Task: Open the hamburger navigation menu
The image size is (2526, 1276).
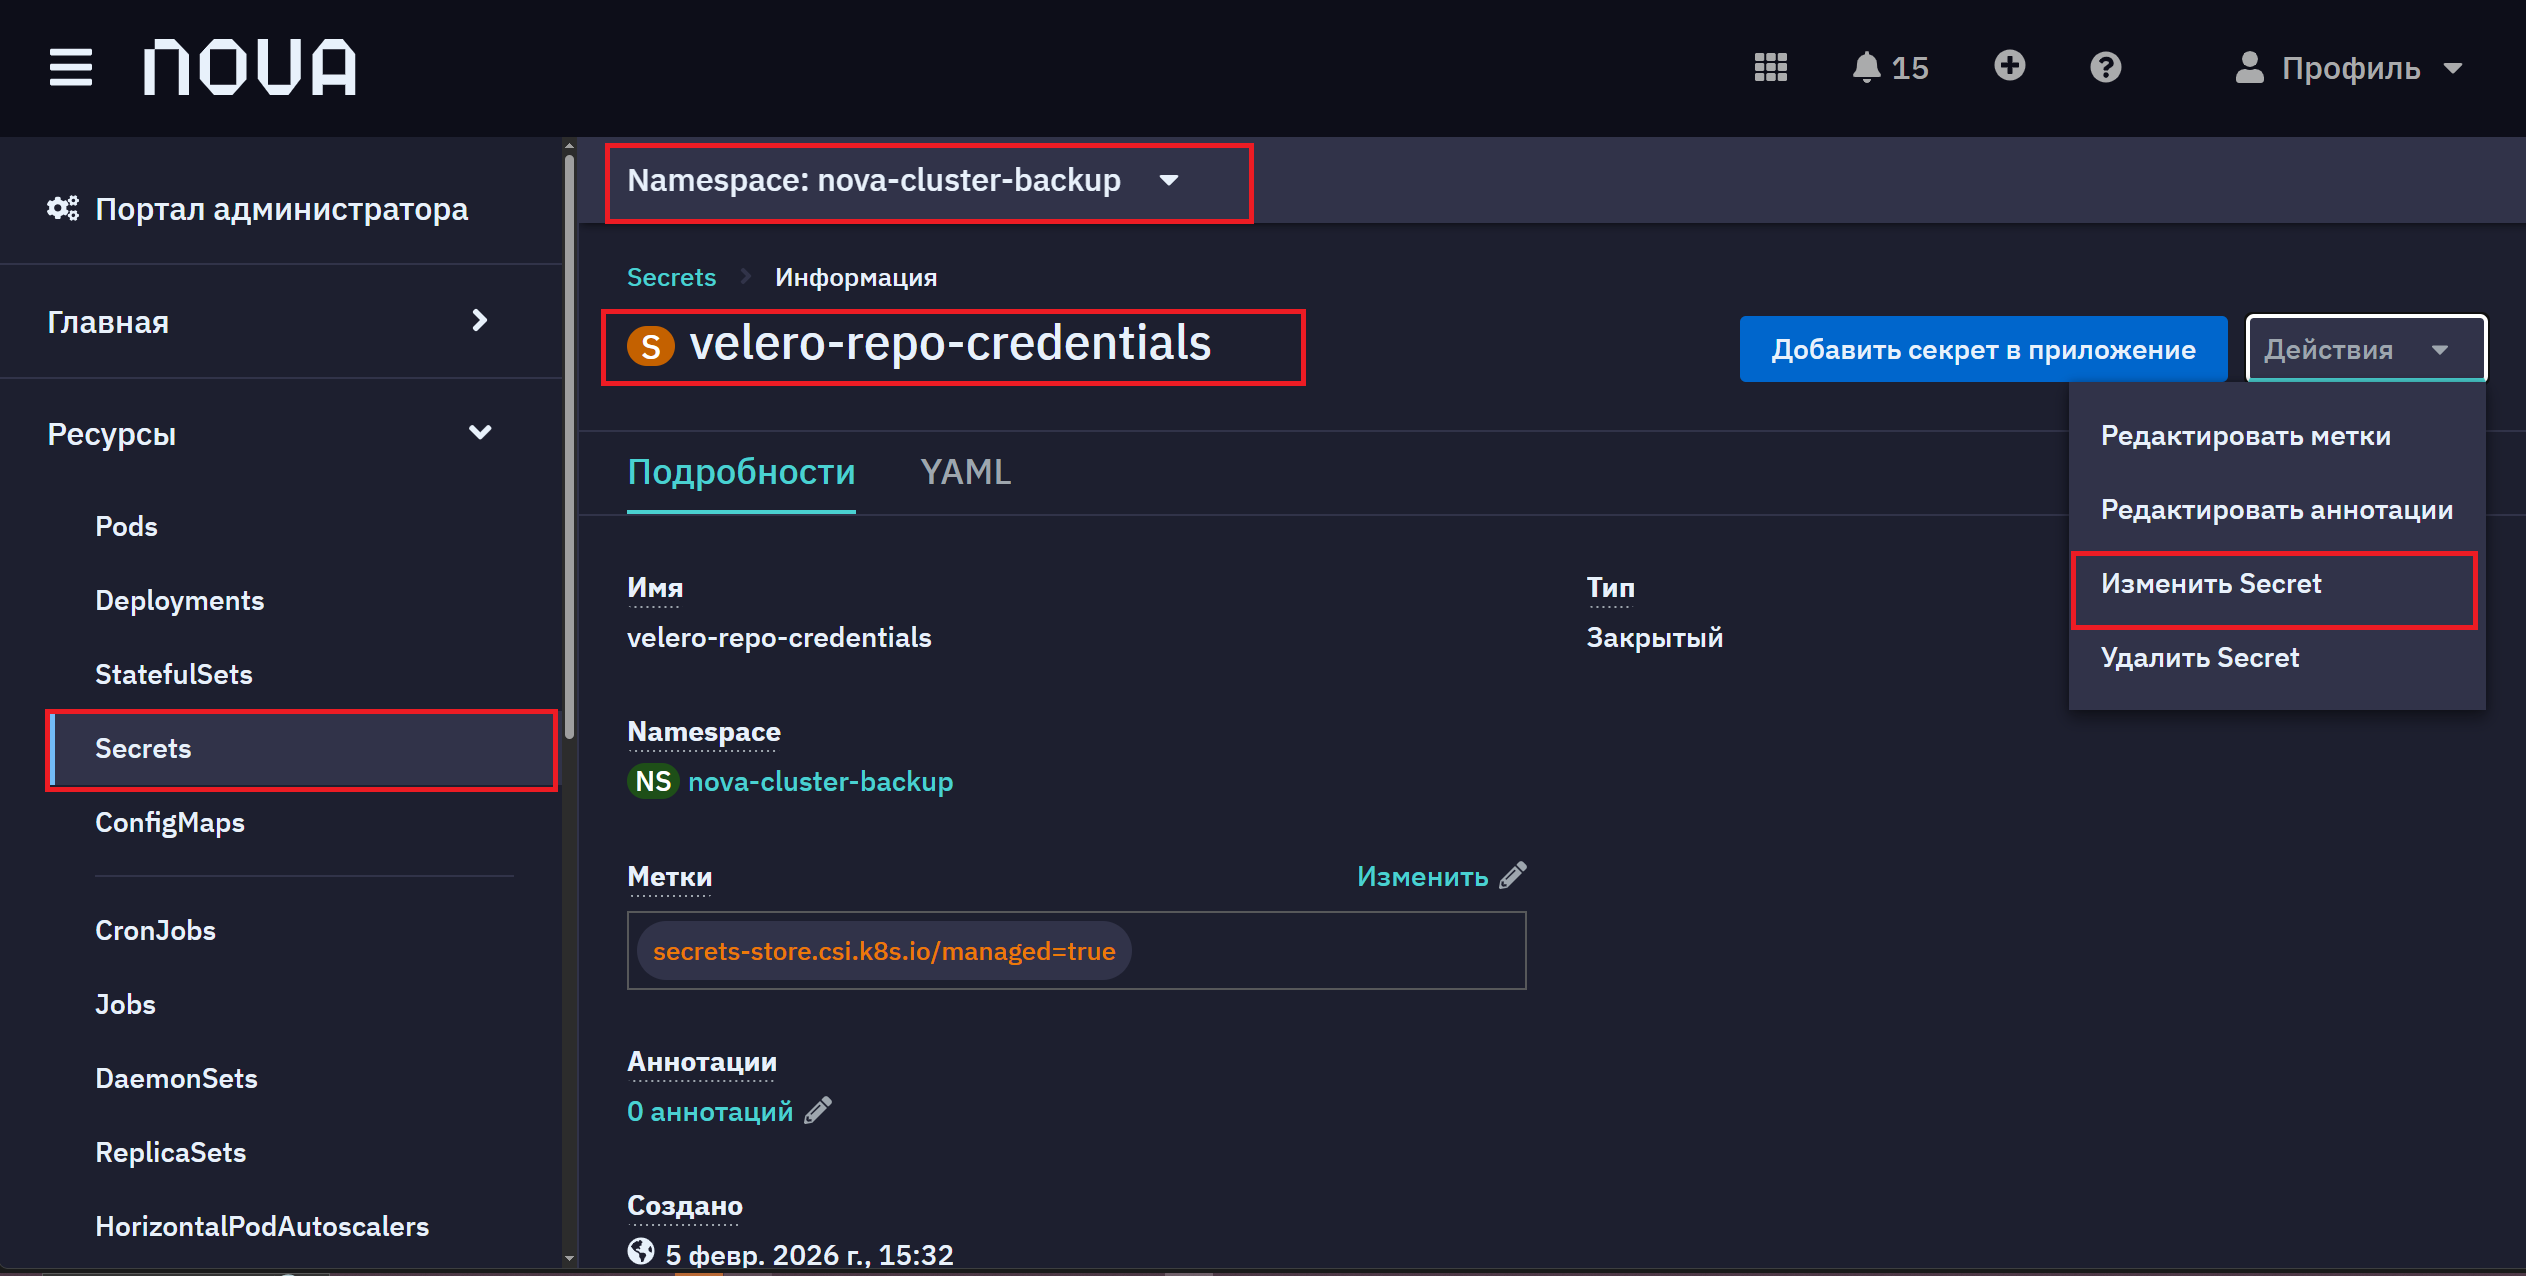Action: 70,67
